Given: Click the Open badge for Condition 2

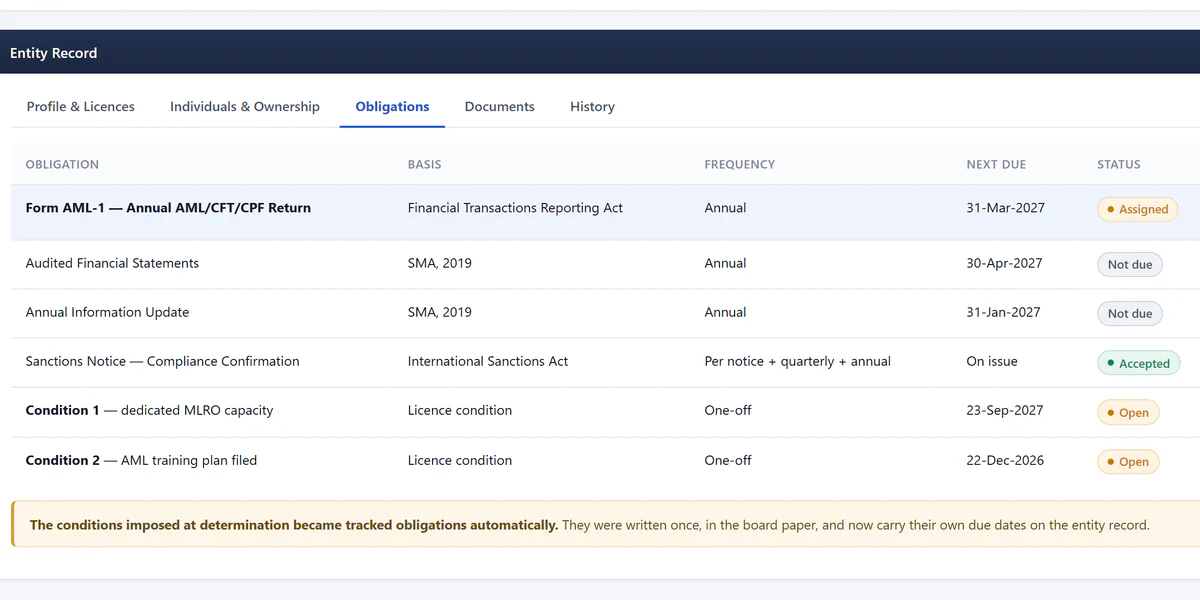Looking at the screenshot, I should (x=1128, y=462).
